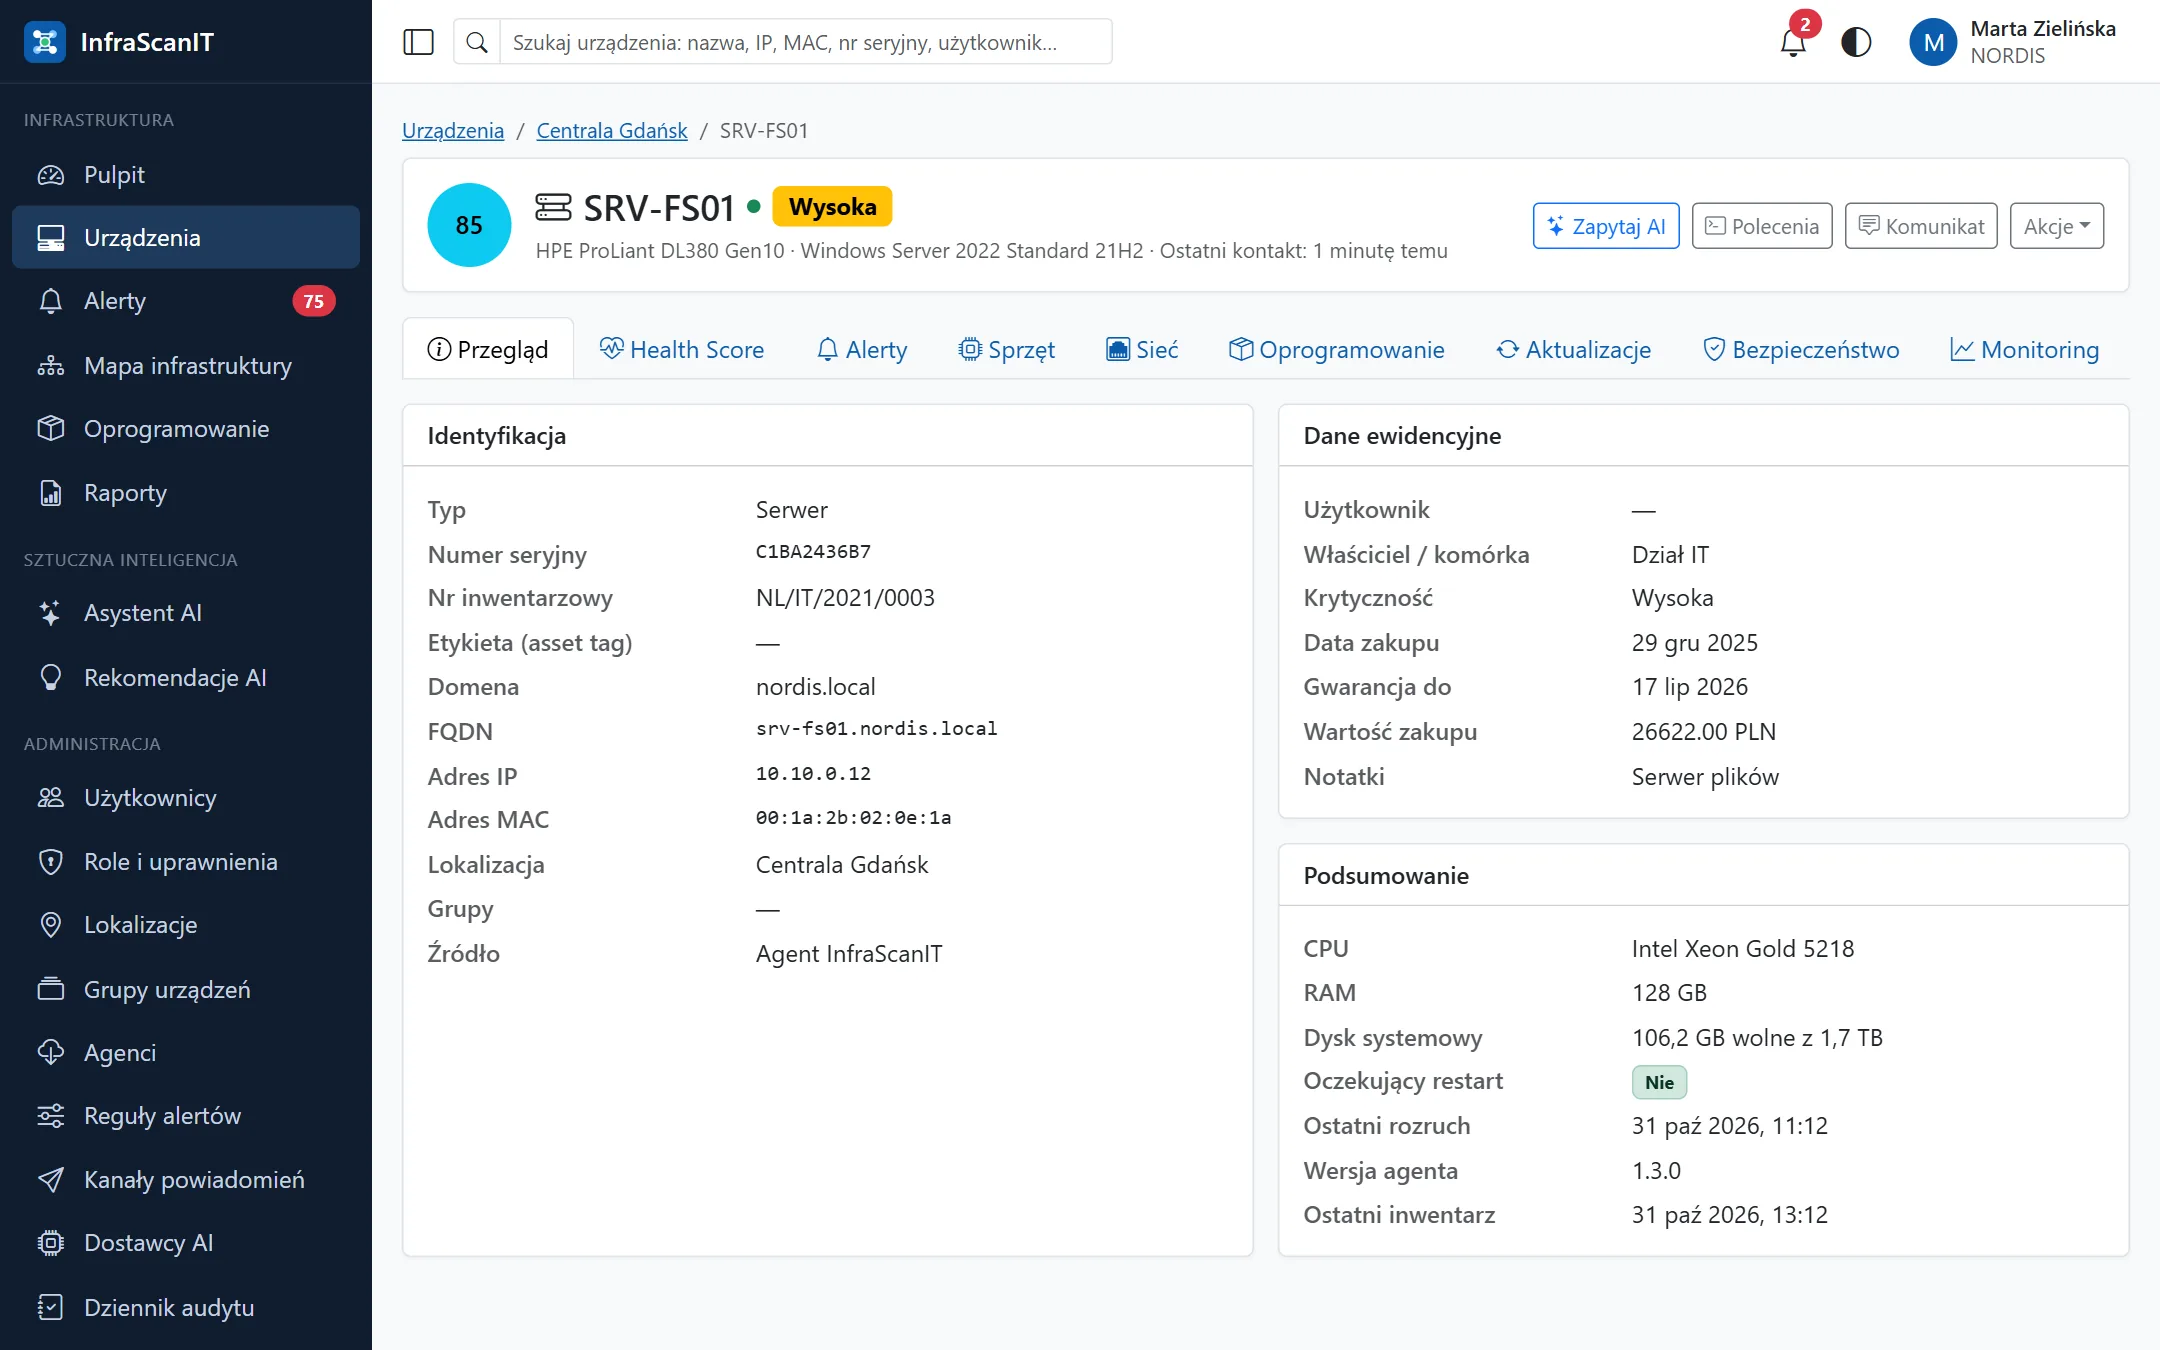Open Role i uprawnienia
This screenshot has height=1350, width=2160.
186,862
